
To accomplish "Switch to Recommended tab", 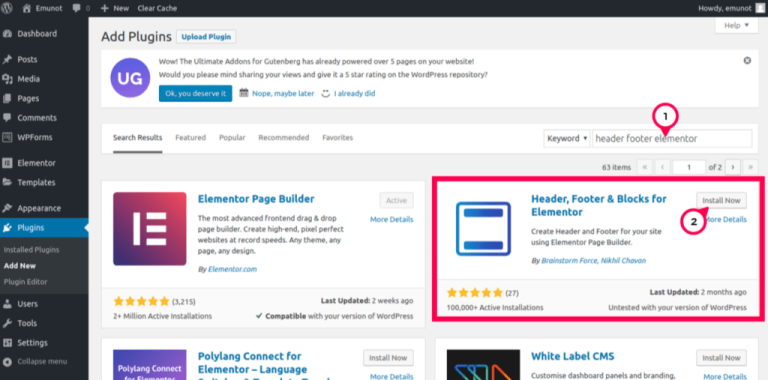I will (284, 138).
